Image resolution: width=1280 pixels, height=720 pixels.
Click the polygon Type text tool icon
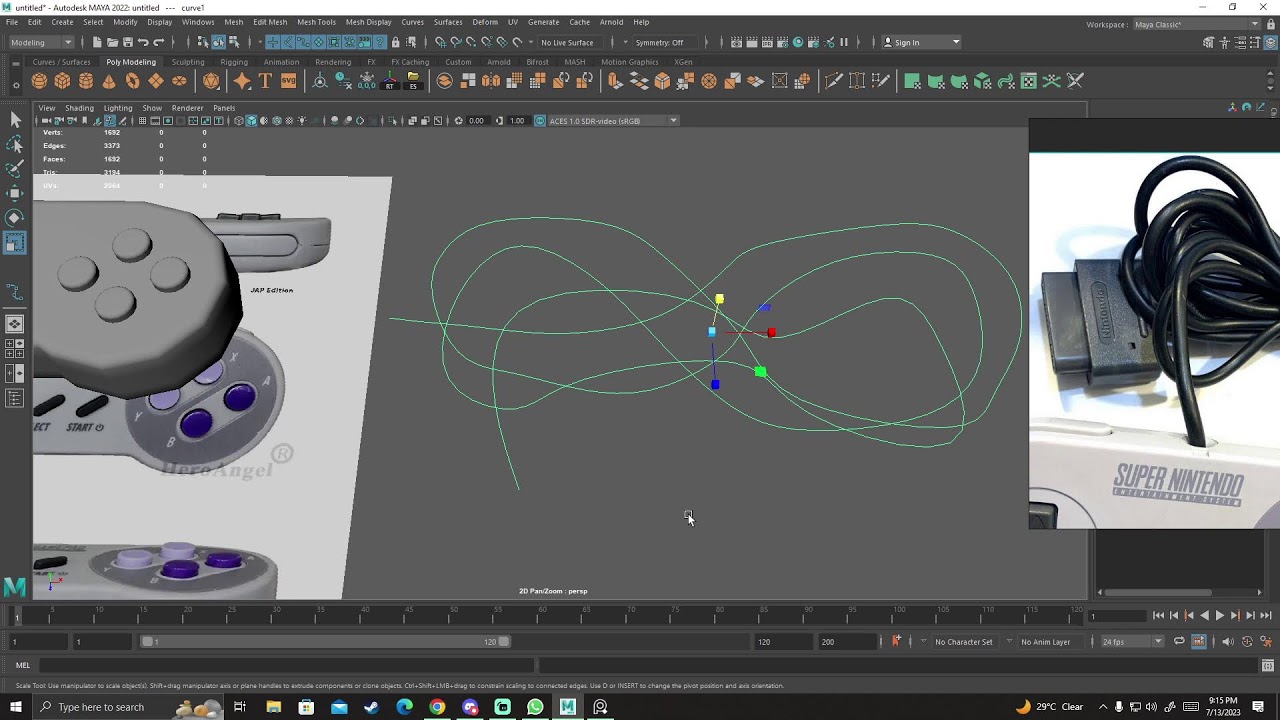coord(265,81)
